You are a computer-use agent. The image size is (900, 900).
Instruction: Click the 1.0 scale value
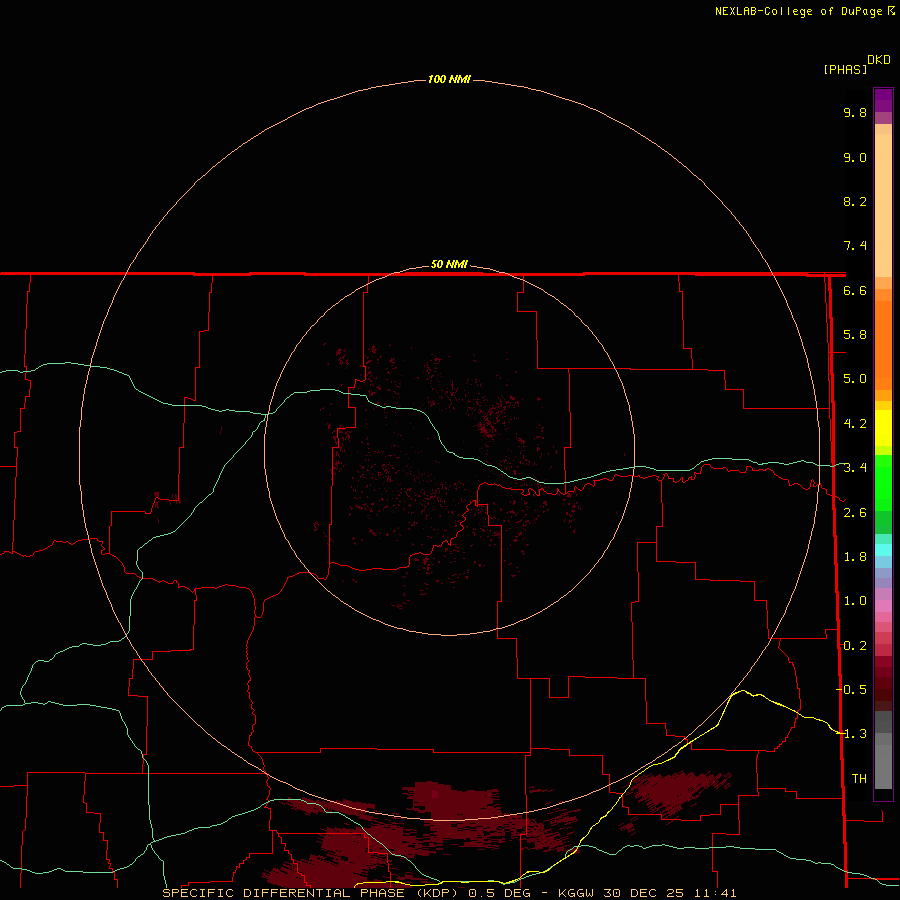[855, 601]
